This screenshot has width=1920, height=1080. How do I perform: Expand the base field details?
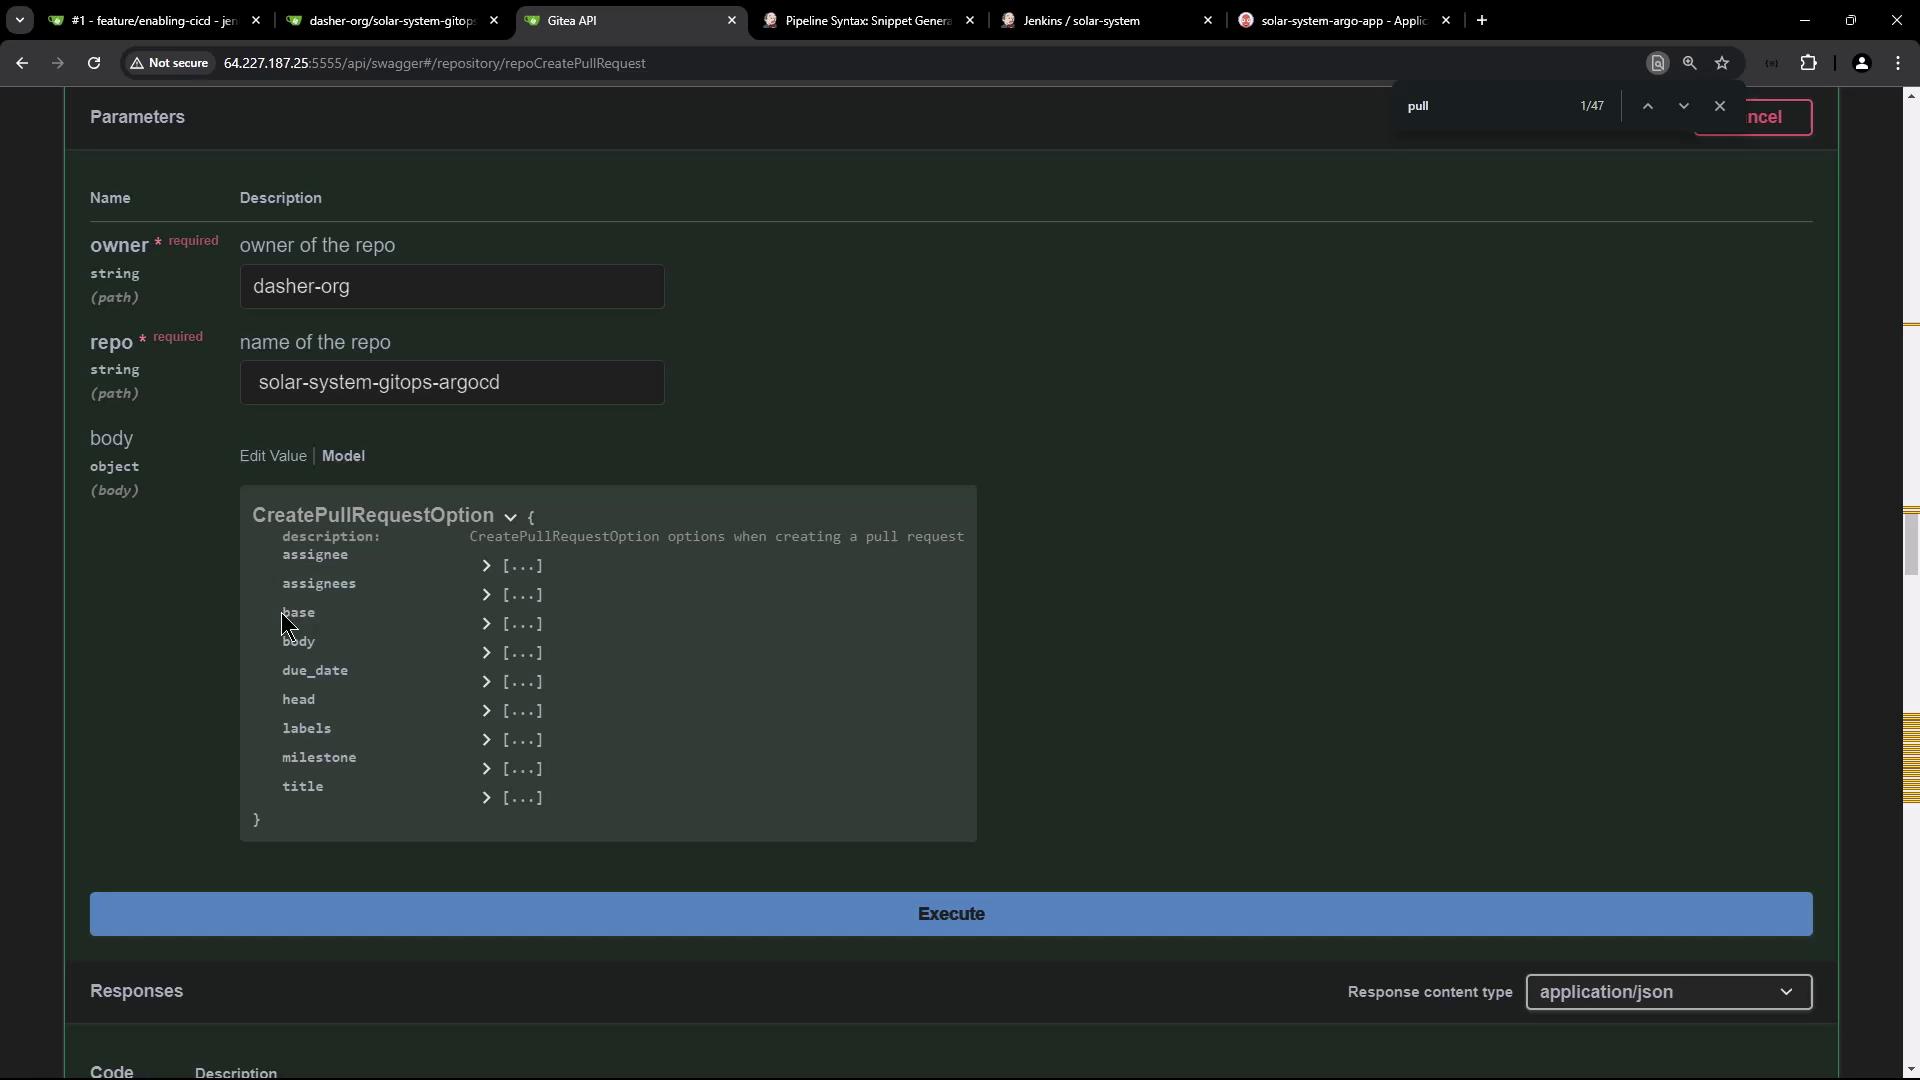pos(487,624)
